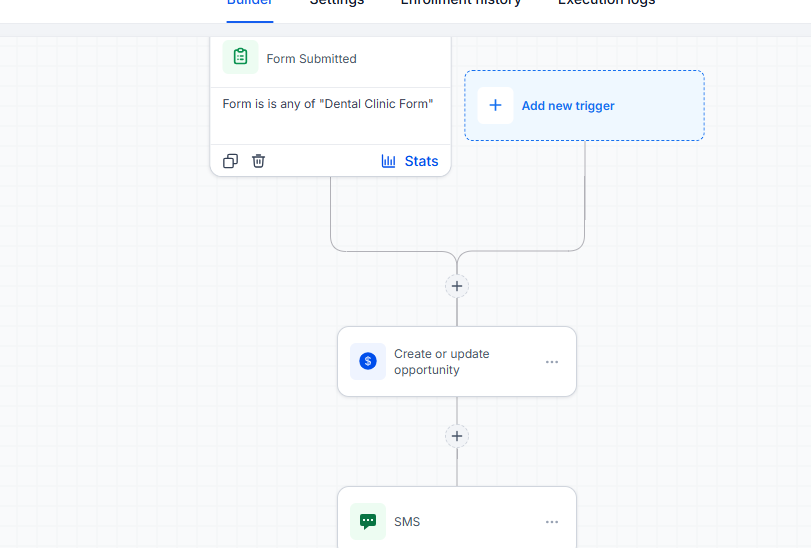Switch to the Builder tab
Image resolution: width=811 pixels, height=548 pixels.
point(250,3)
